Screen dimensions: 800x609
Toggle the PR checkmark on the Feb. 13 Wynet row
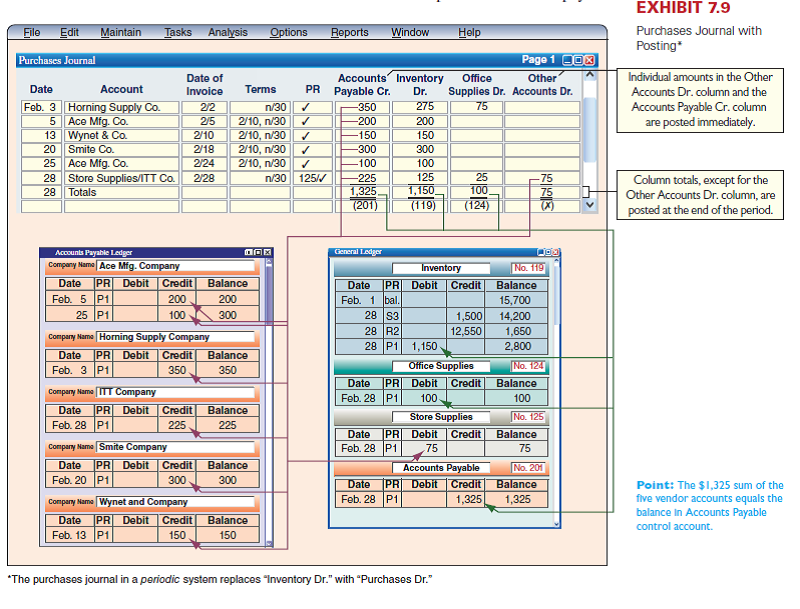click(x=304, y=136)
